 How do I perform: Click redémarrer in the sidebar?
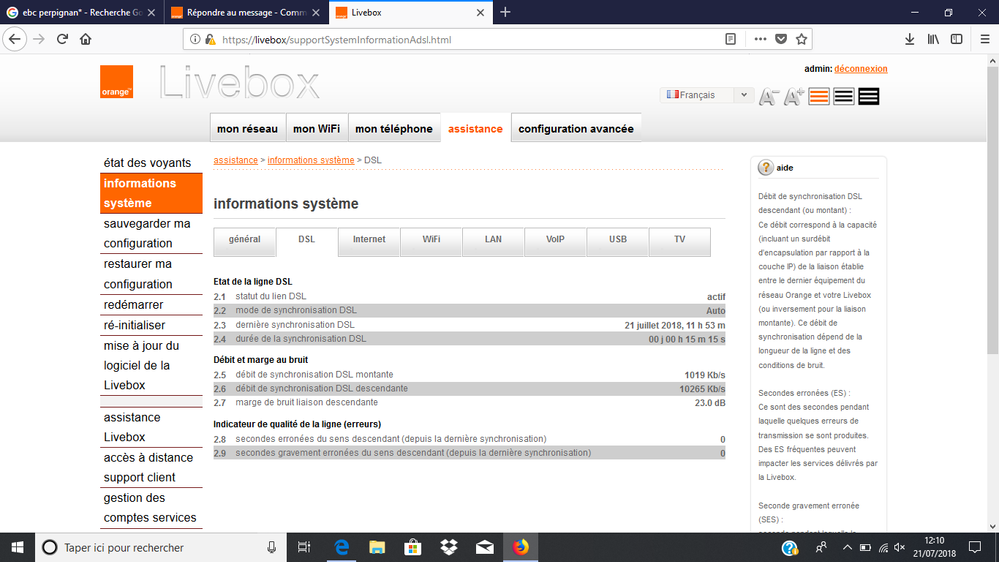click(x=134, y=305)
